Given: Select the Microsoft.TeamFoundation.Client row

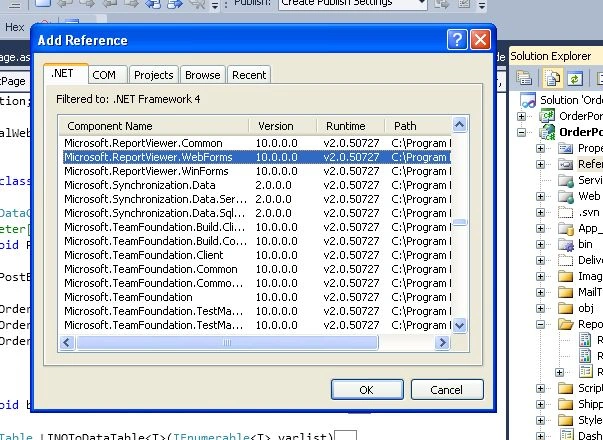Looking at the screenshot, I should coord(257,255).
